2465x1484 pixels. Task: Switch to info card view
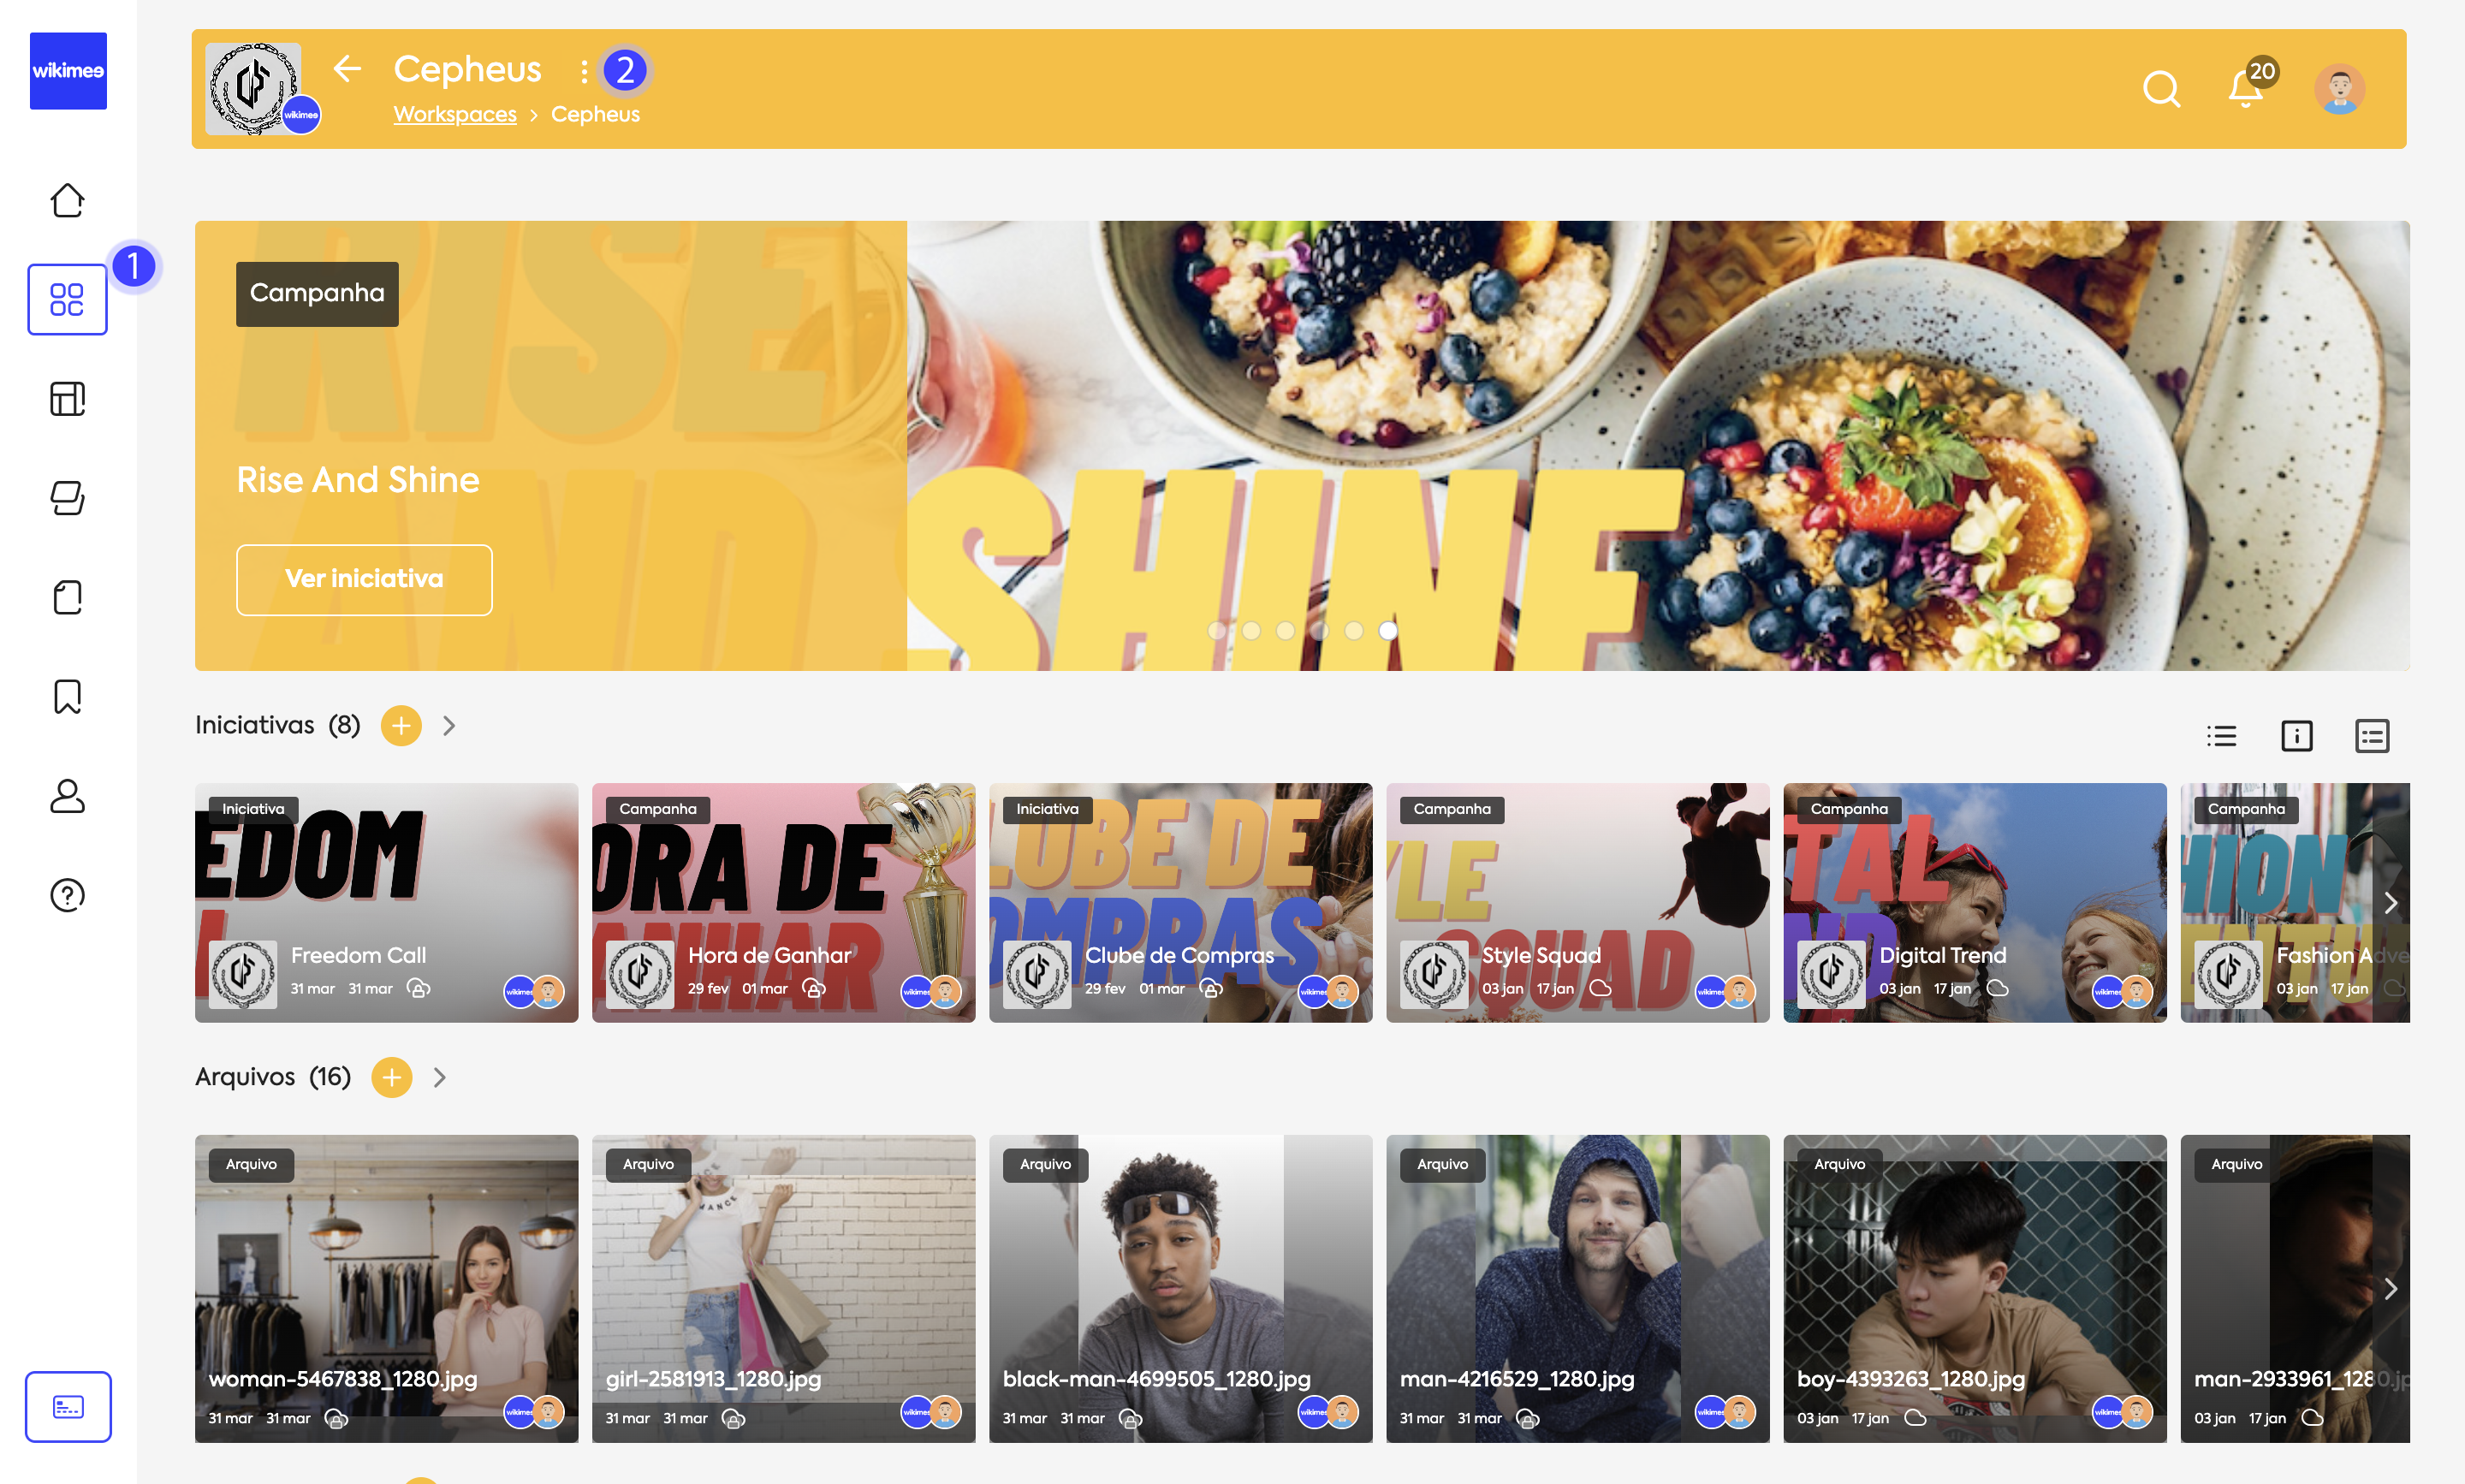2296,736
